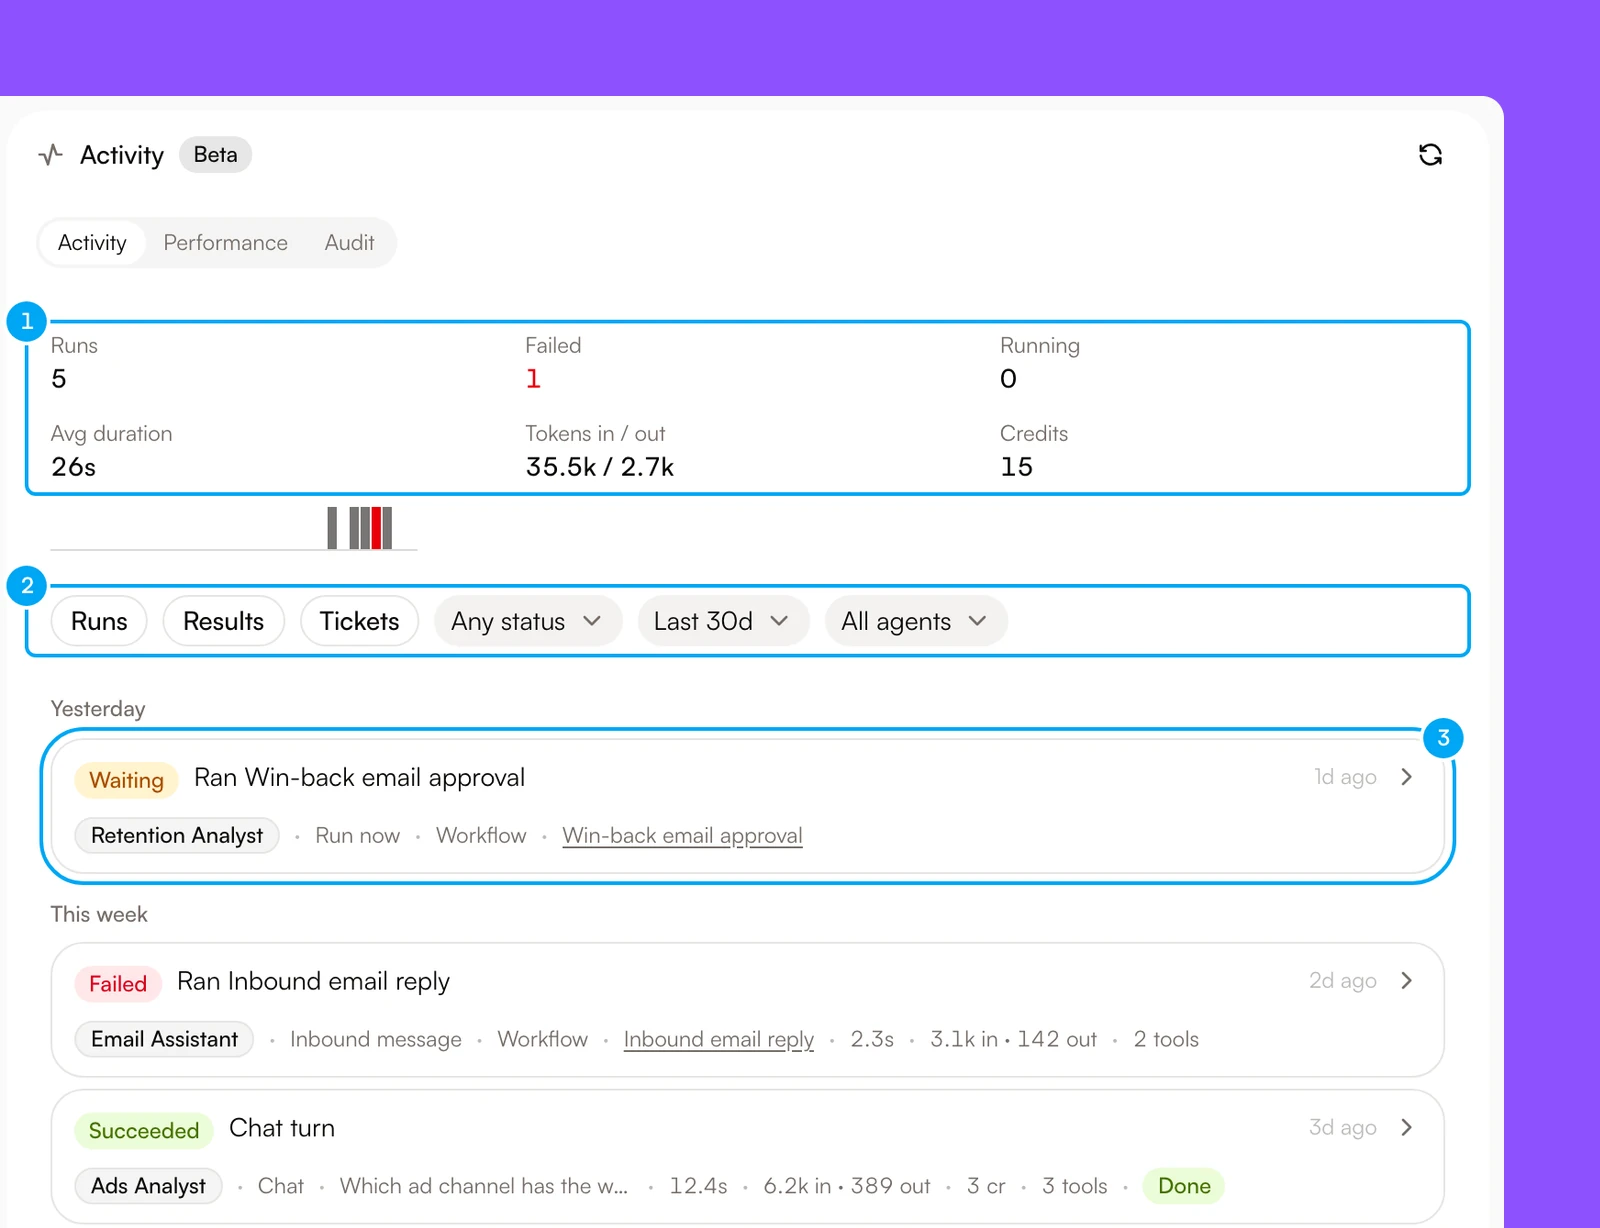1600x1228 pixels.
Task: Open the Win-back email approval run chevron
Action: point(1407,777)
